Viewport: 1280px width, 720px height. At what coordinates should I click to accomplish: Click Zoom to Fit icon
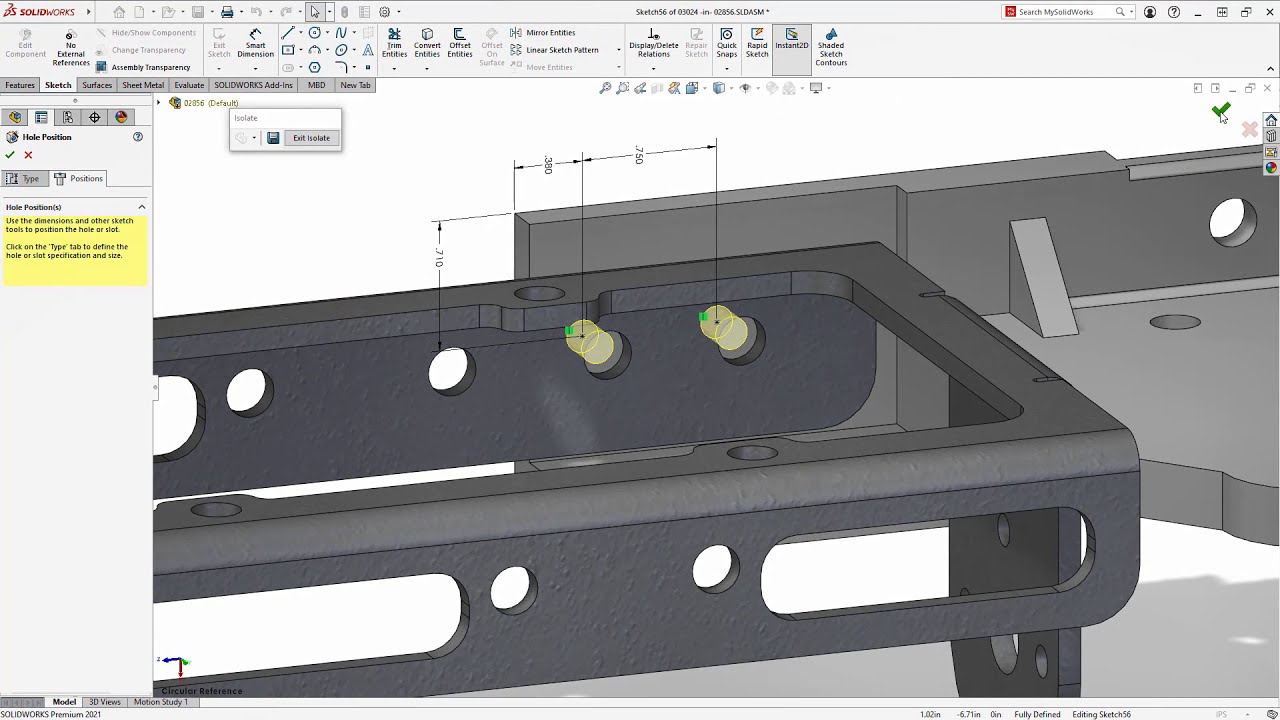click(x=605, y=88)
